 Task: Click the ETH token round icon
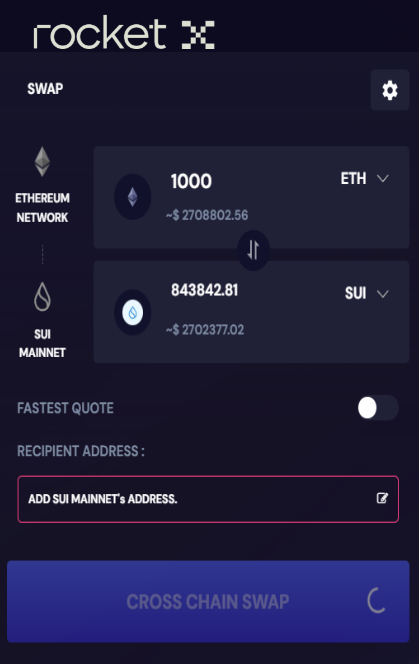pos(133,197)
